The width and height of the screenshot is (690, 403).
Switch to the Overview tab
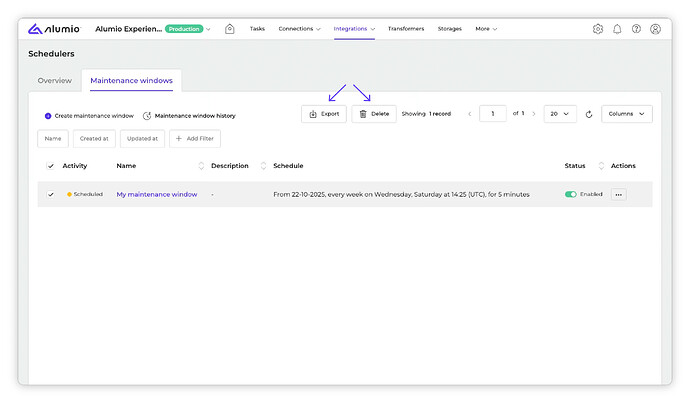tap(55, 80)
